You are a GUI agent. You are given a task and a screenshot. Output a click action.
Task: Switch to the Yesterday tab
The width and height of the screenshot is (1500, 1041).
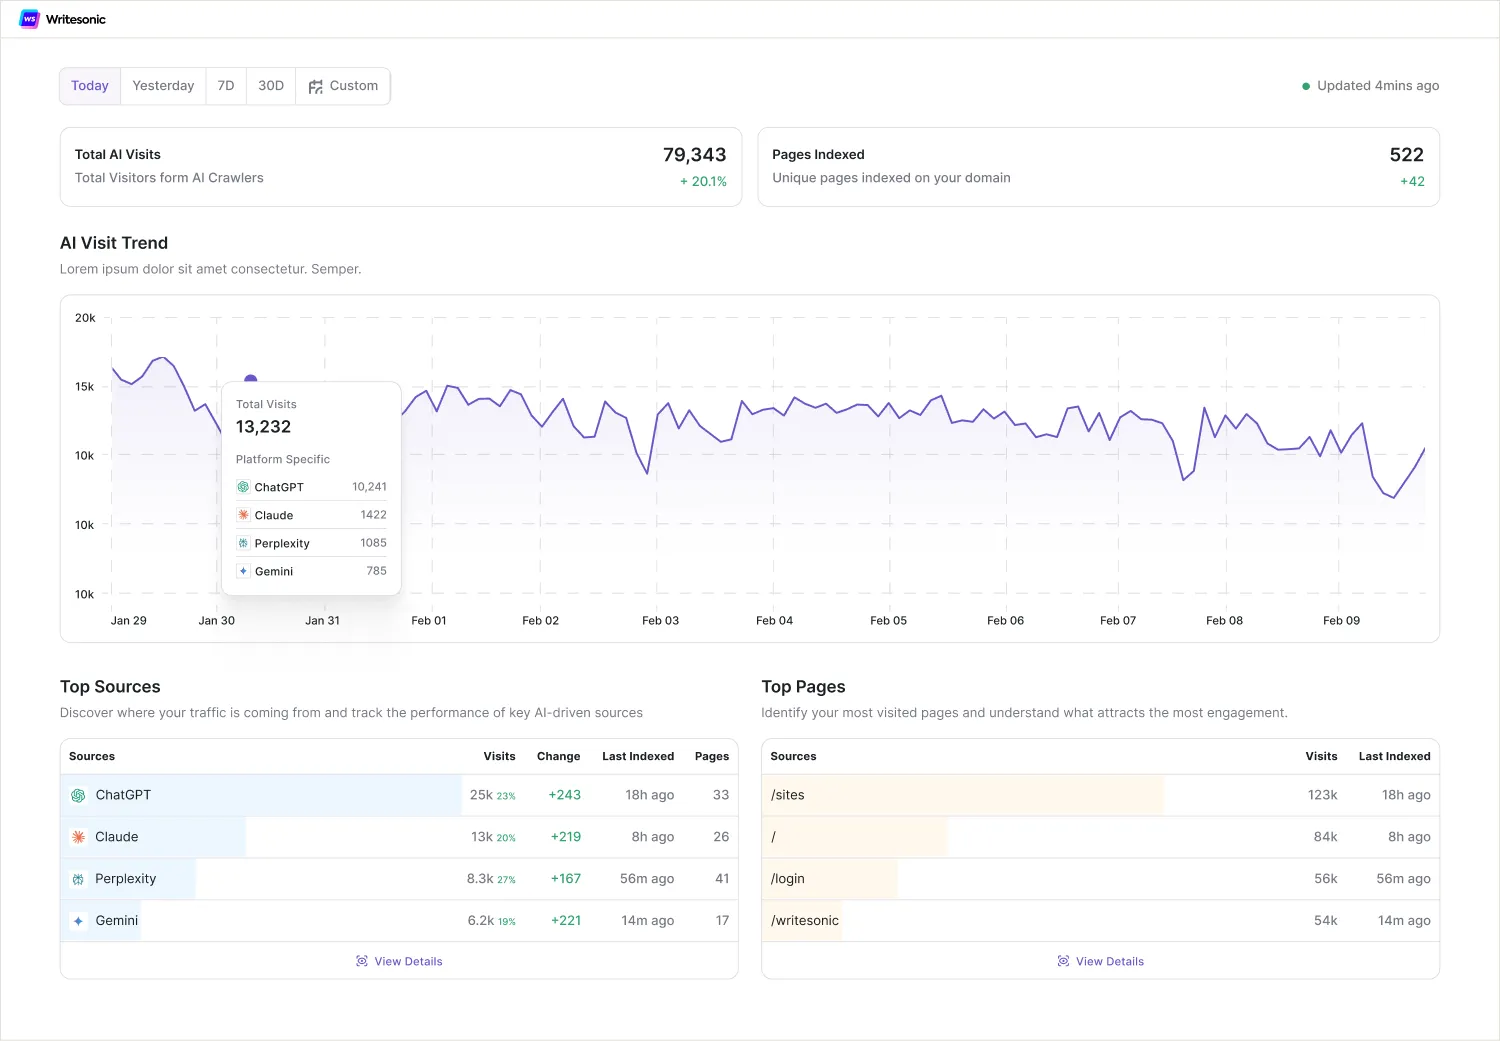[x=163, y=86]
